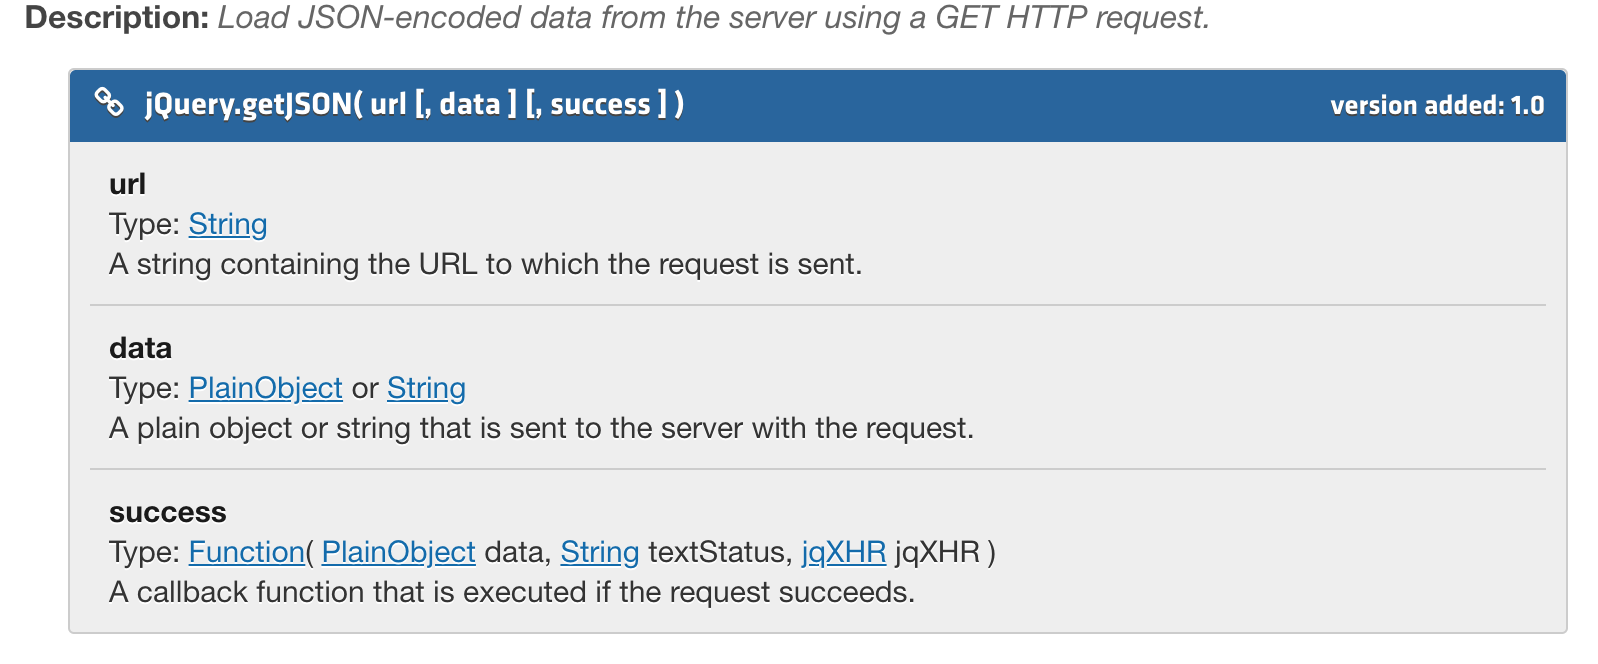Click the jQuery.getJSON signature heading text
Screen dimensions: 1598x664
click(x=414, y=104)
